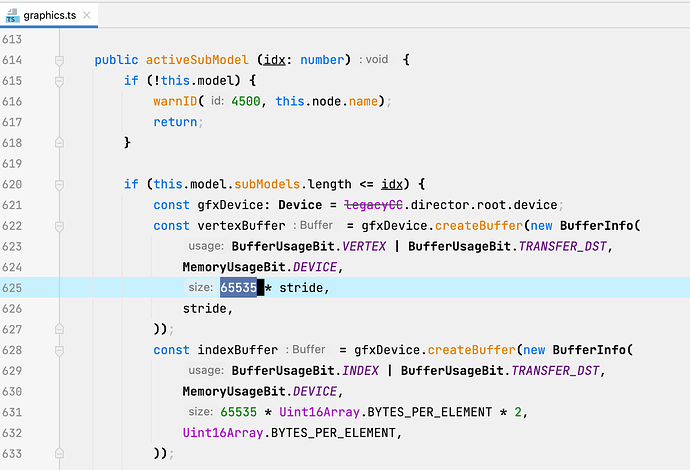This screenshot has height=470, width=690.
Task: Click the ': Buffer' hint after indexBuffer
Action: (305, 349)
